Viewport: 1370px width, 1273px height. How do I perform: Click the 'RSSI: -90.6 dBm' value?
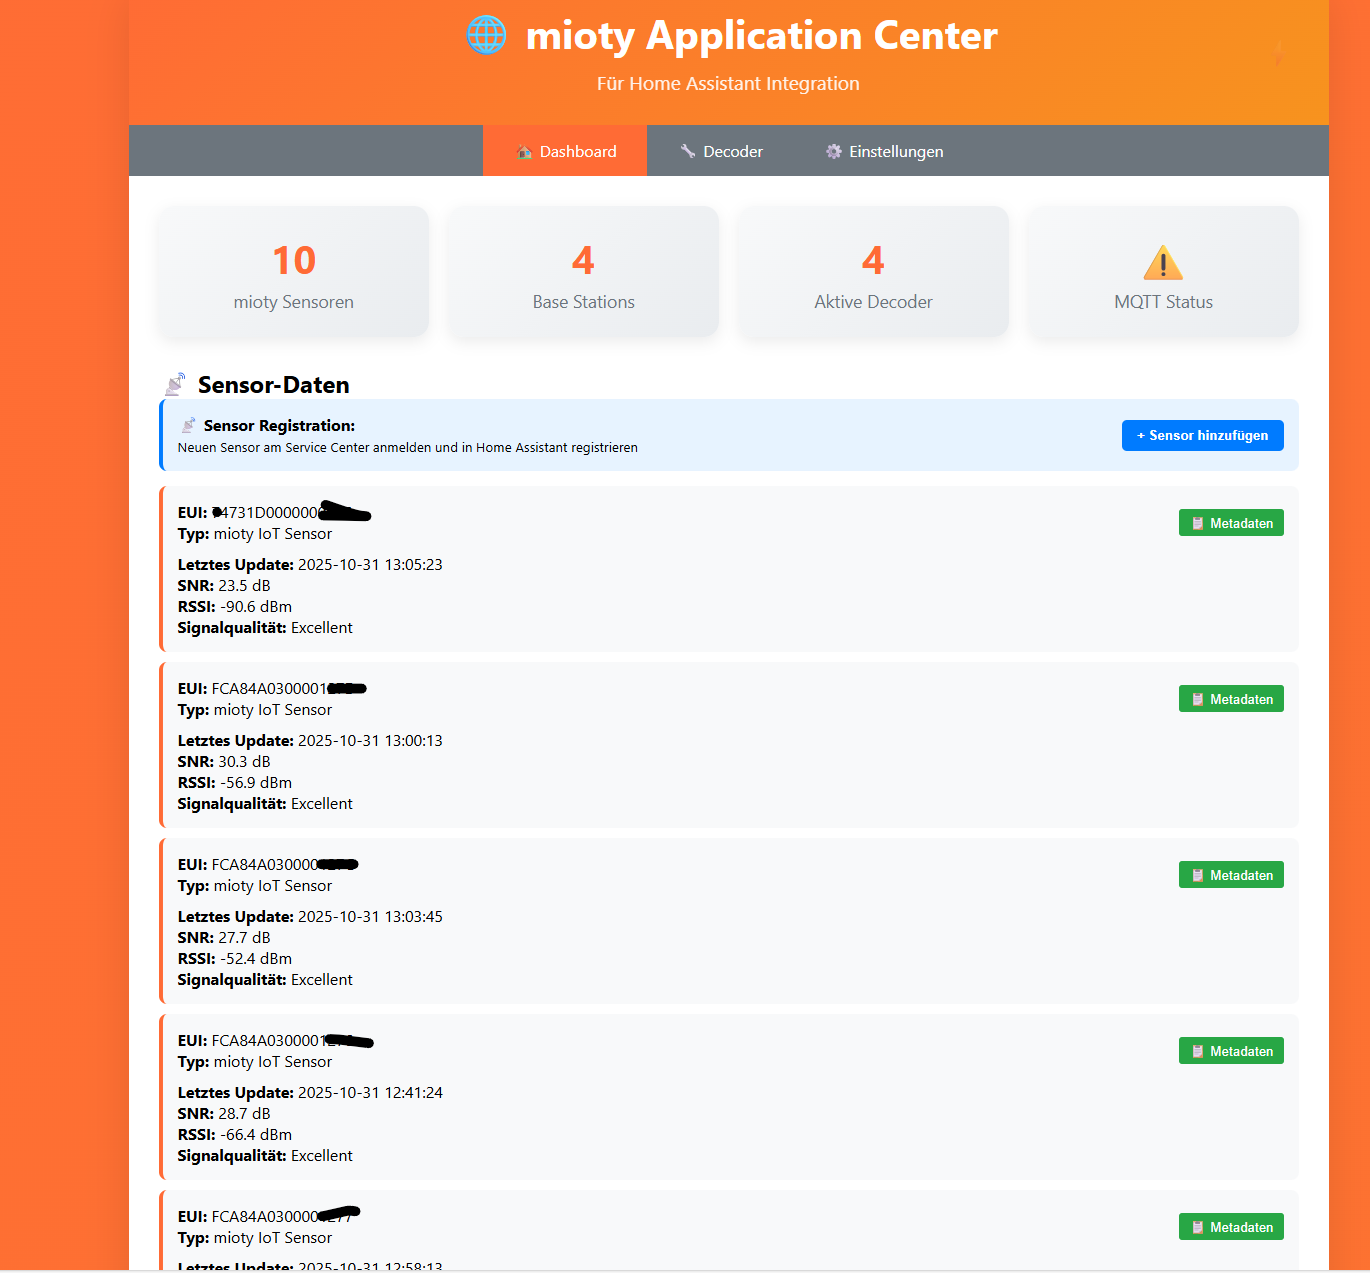(x=235, y=607)
